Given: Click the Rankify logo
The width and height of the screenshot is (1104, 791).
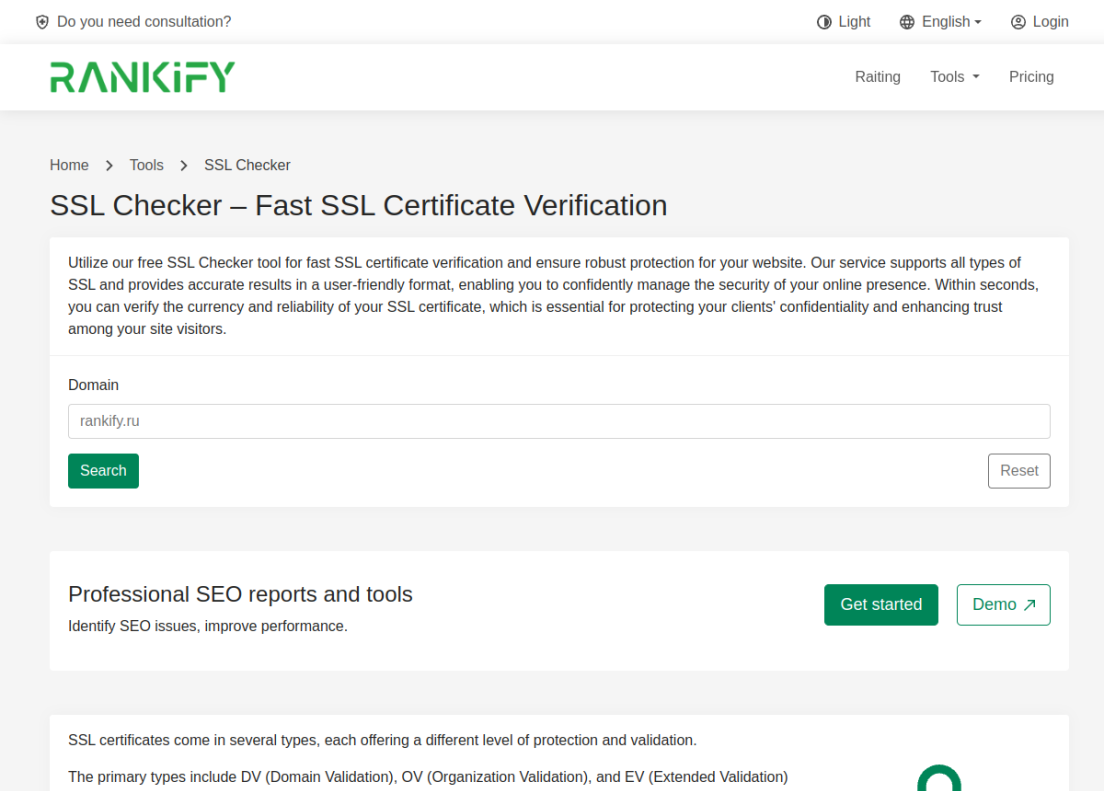Looking at the screenshot, I should click(x=142, y=77).
